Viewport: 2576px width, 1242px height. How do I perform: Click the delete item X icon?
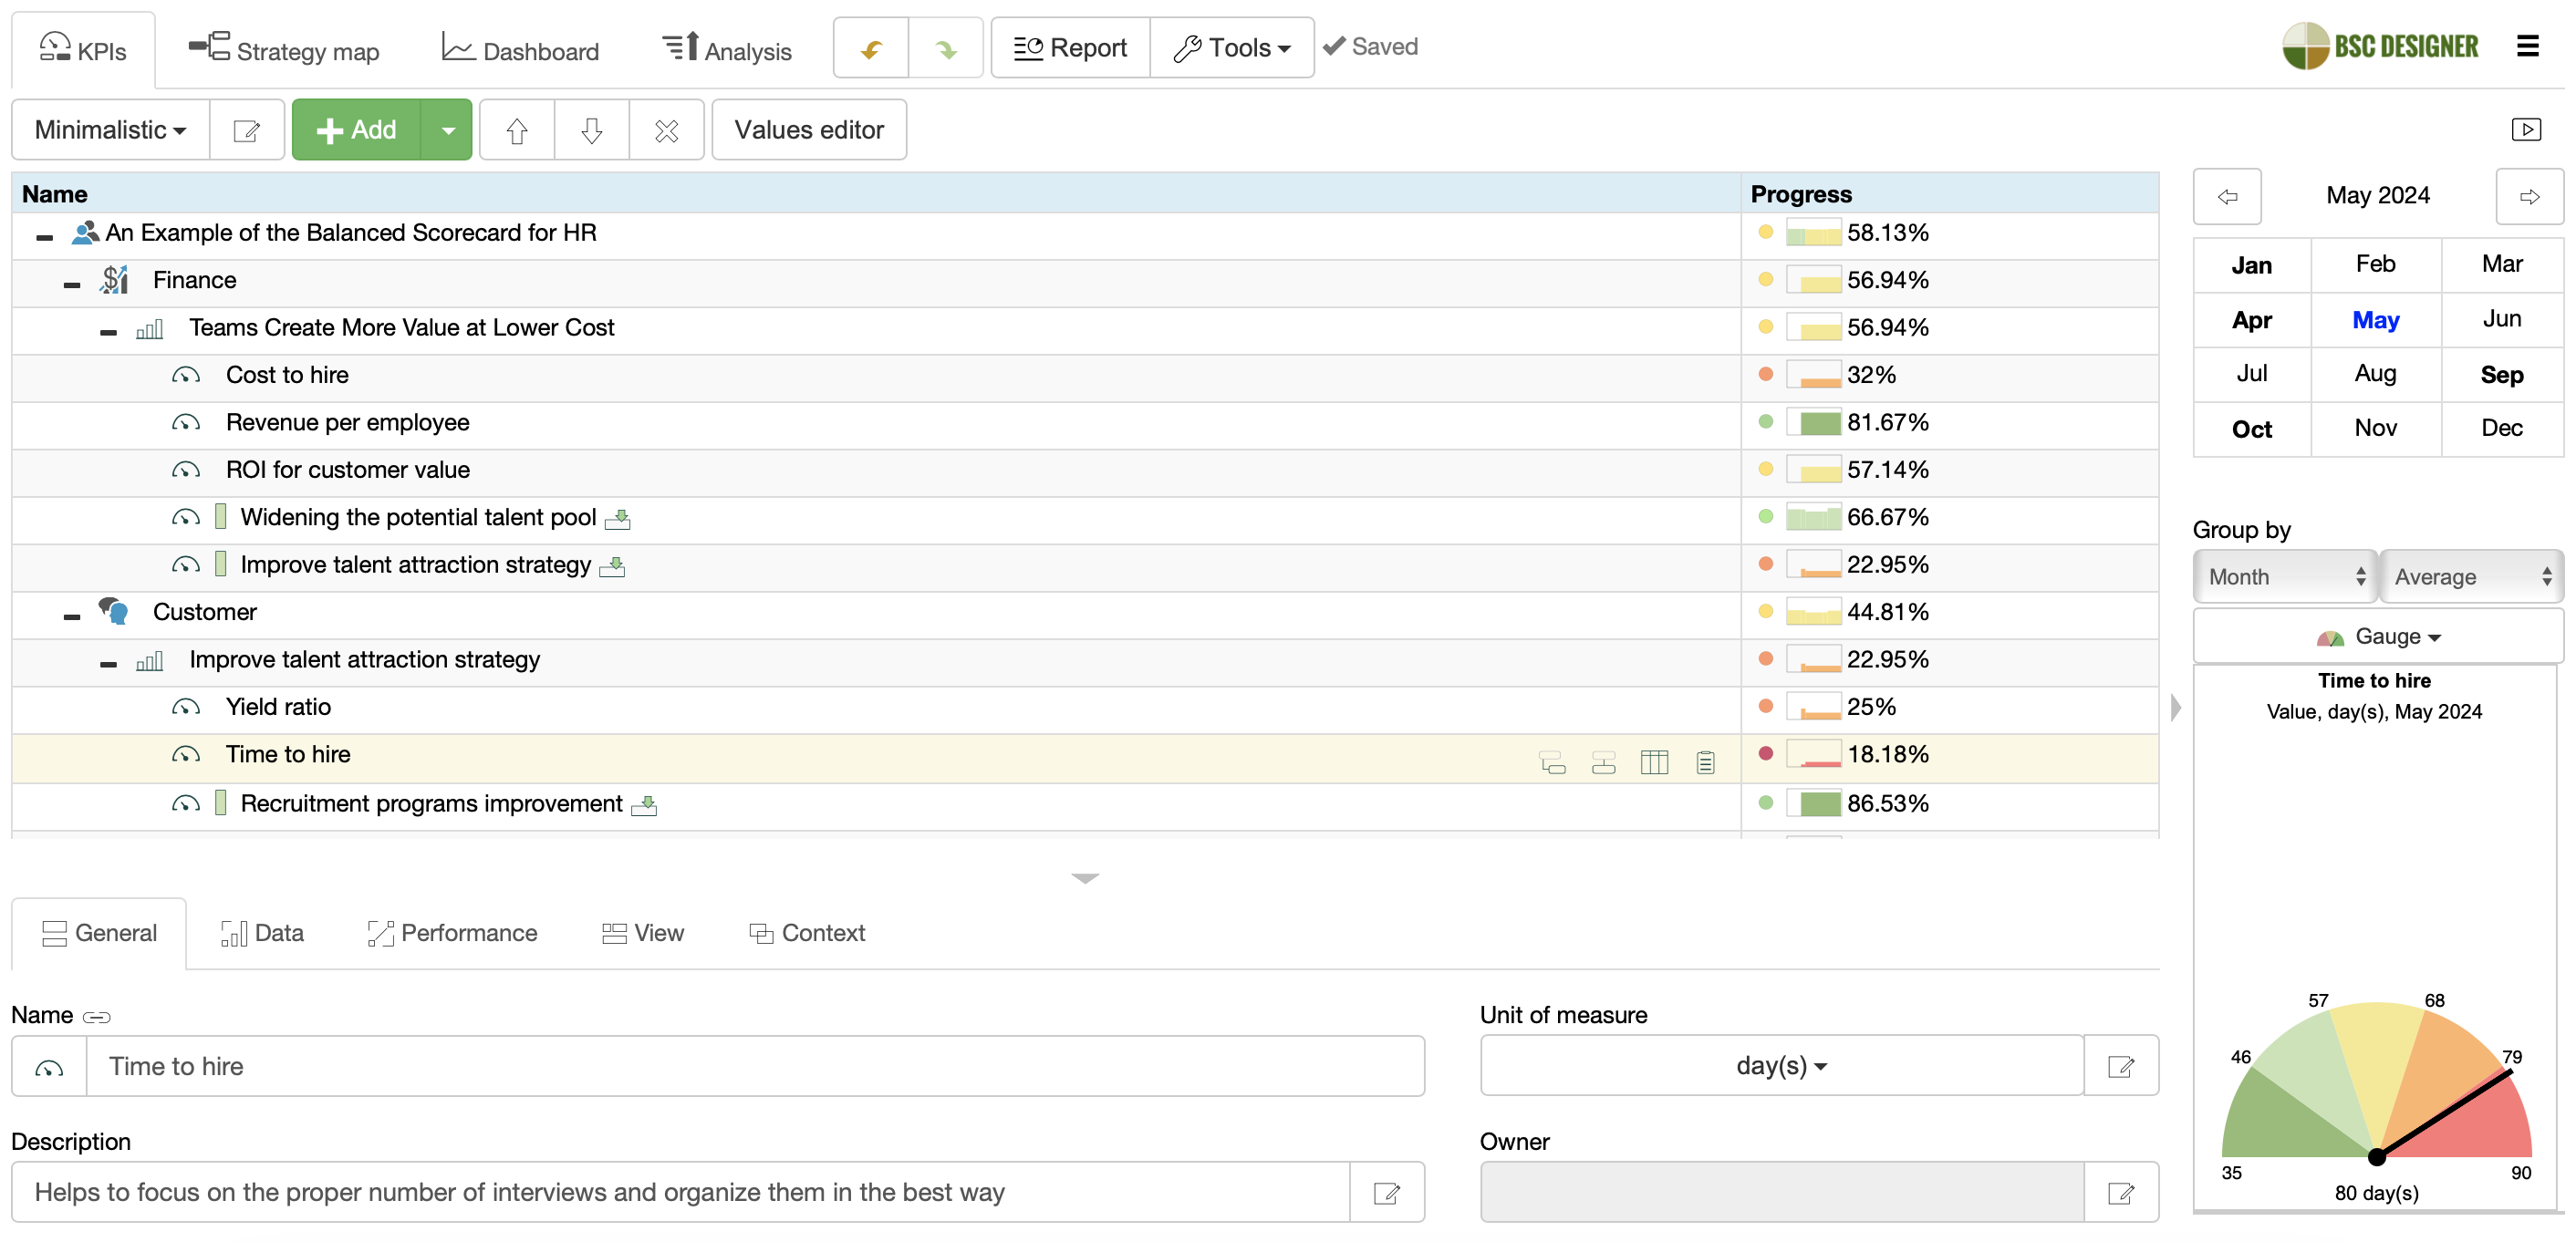click(x=666, y=130)
